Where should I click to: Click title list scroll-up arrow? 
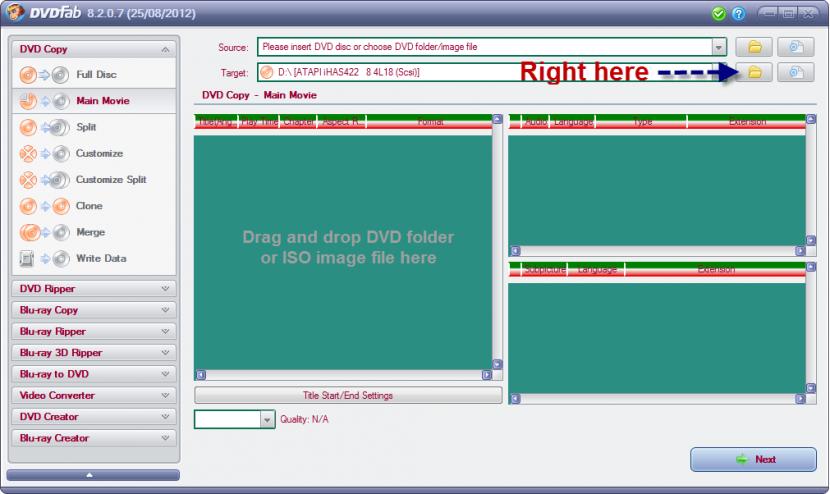tap(497, 119)
